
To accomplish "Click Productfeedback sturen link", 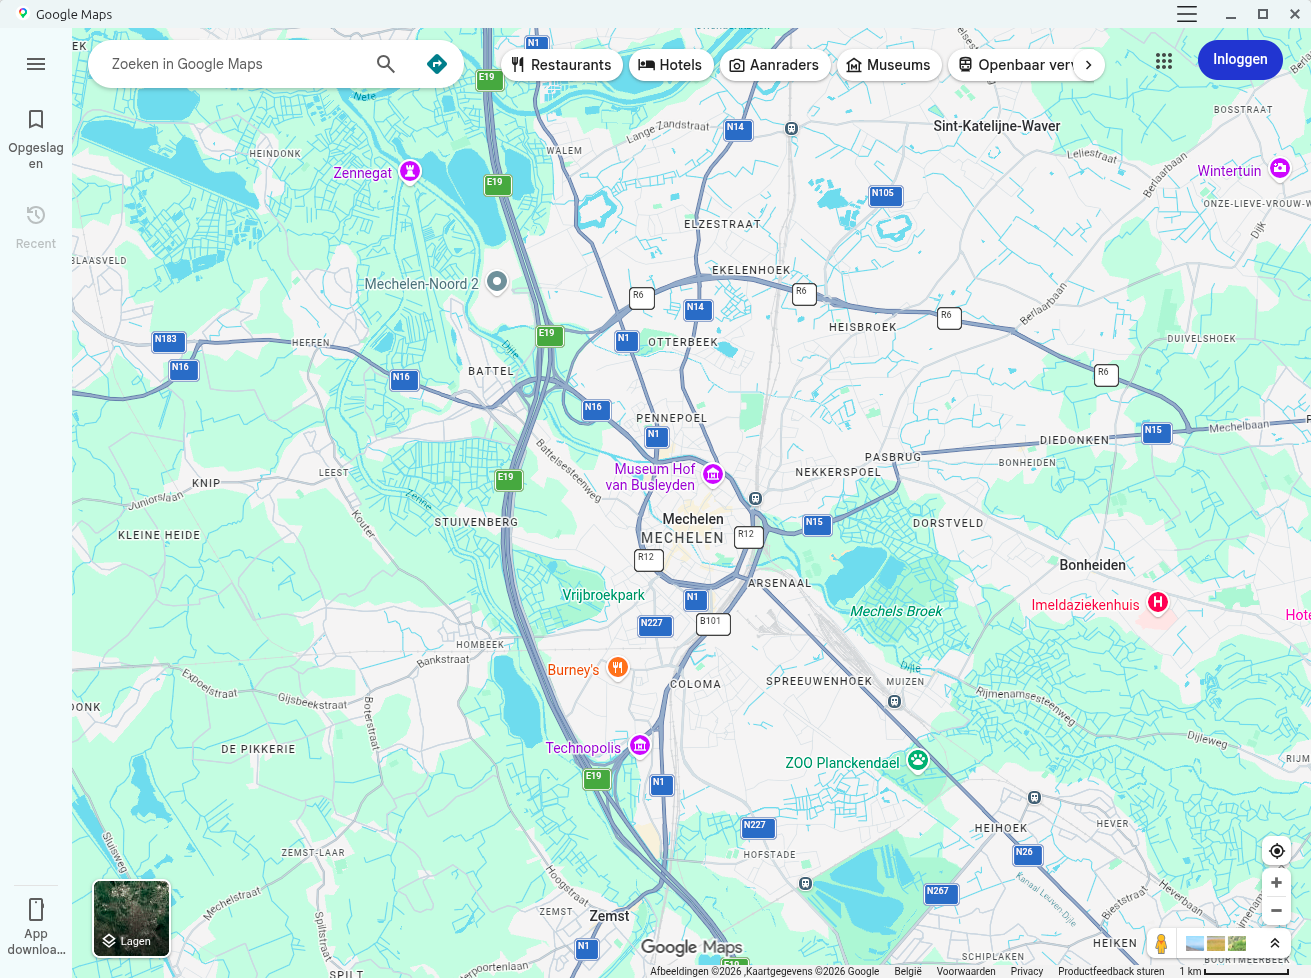I will coord(1111,971).
